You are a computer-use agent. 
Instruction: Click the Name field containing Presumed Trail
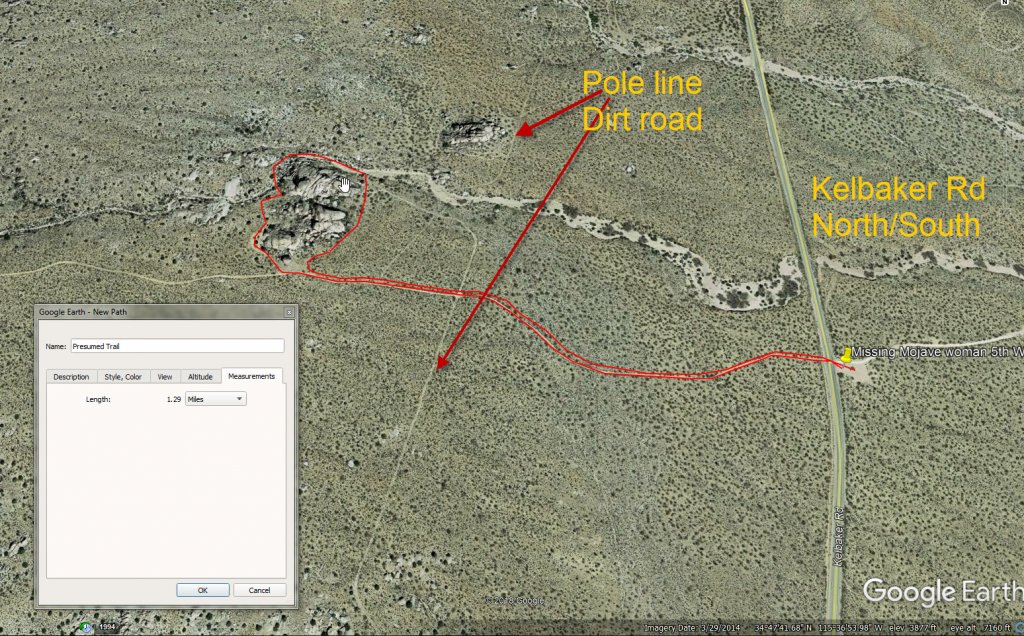(176, 346)
